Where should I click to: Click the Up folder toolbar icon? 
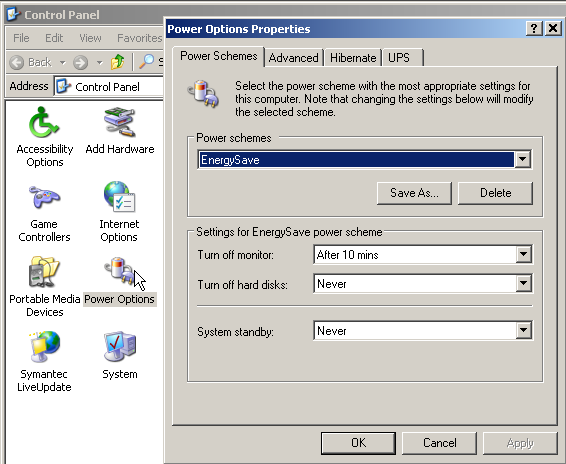coord(118,62)
